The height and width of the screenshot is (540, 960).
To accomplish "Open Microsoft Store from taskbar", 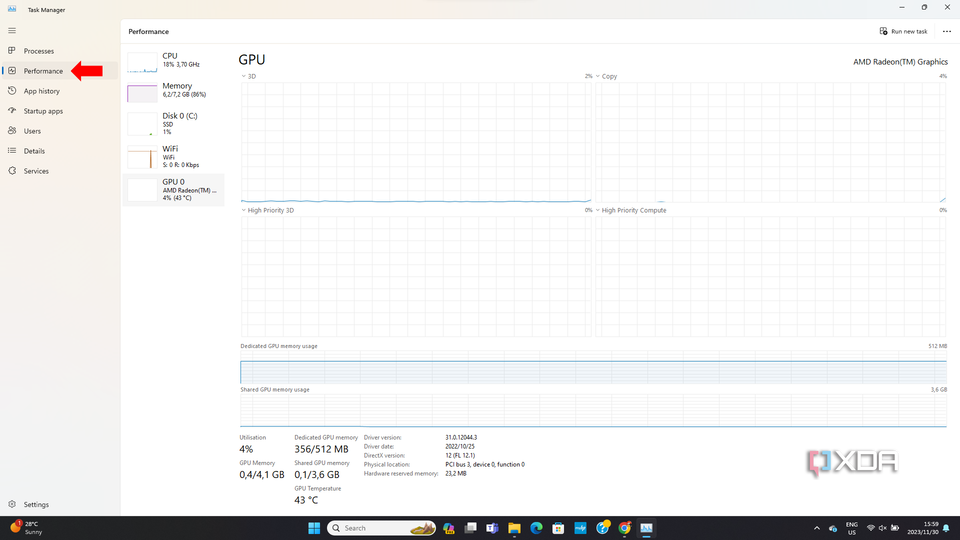I will (x=558, y=528).
